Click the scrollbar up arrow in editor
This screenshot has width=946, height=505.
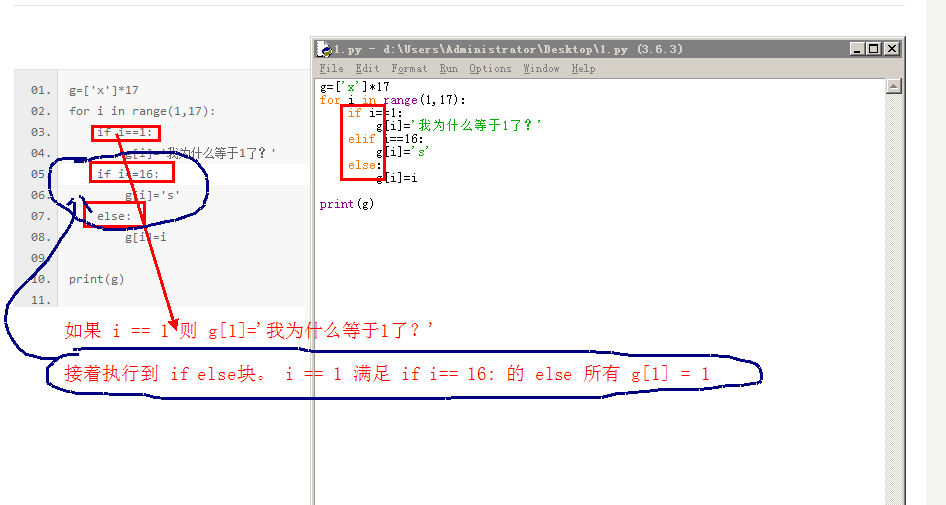tap(893, 88)
